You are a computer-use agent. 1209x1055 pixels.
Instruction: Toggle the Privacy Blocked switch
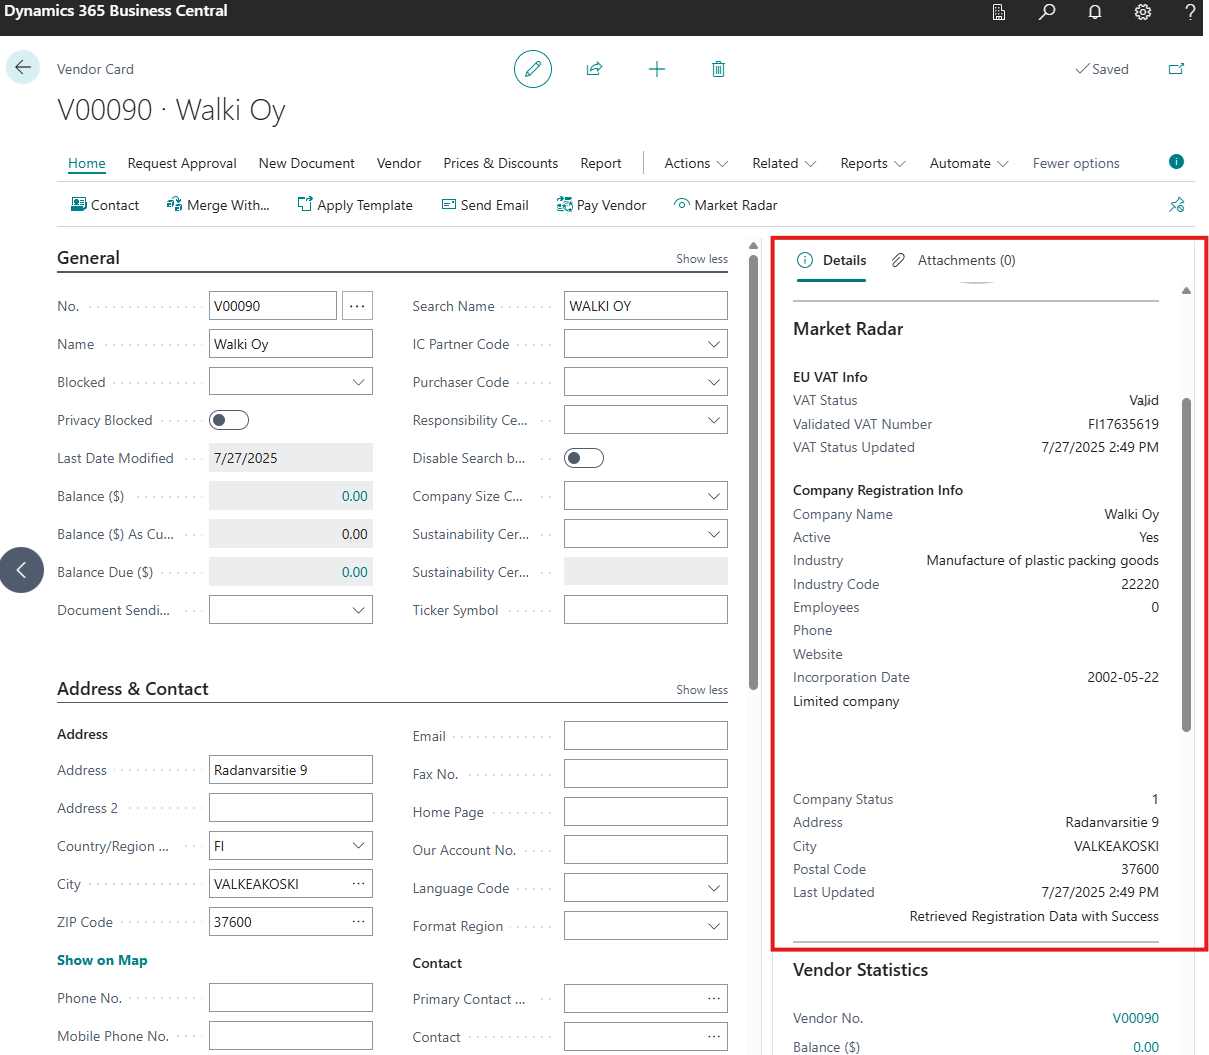coord(229,420)
